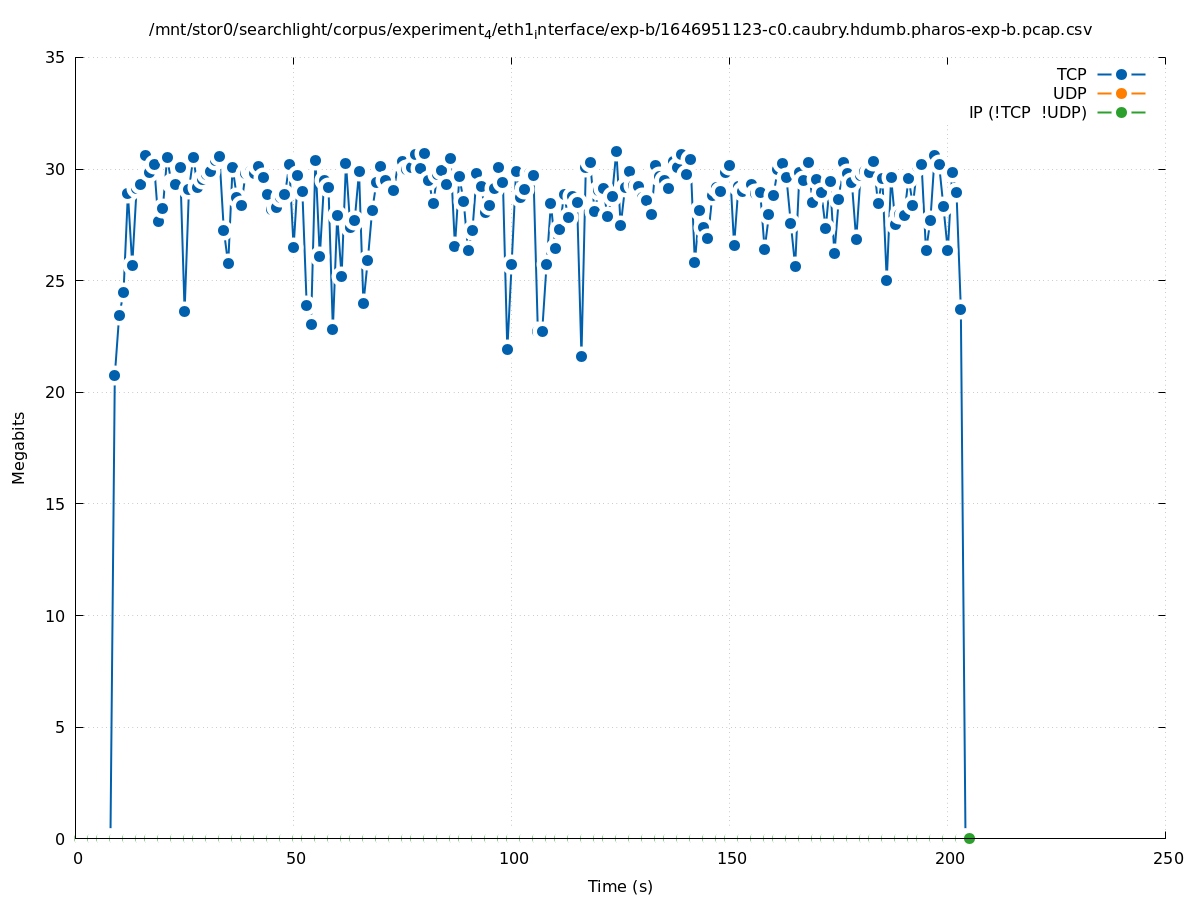1197x900 pixels.
Task: Click the 5 tick label on y-axis
Action: (60, 727)
